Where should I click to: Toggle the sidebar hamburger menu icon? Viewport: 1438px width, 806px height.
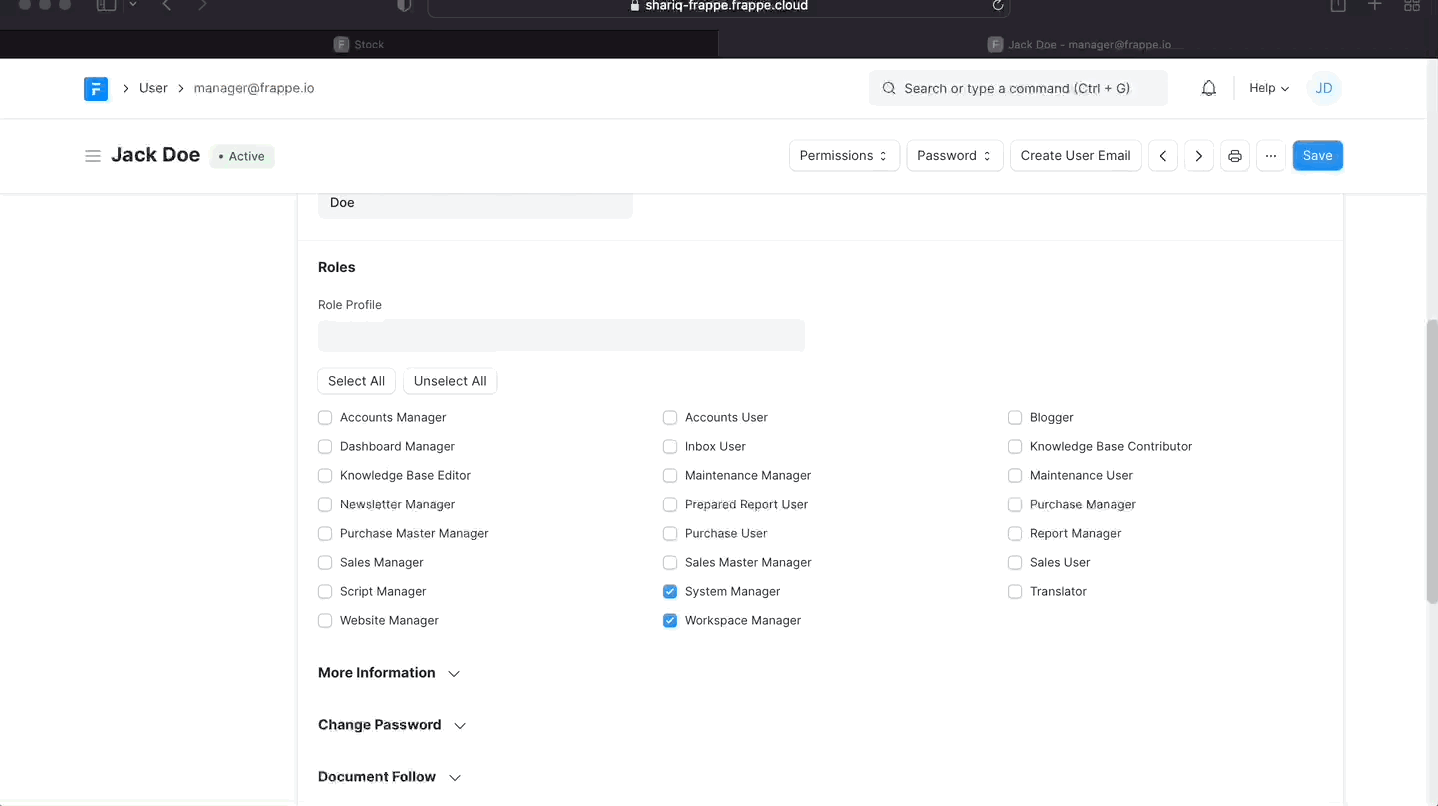coord(93,156)
